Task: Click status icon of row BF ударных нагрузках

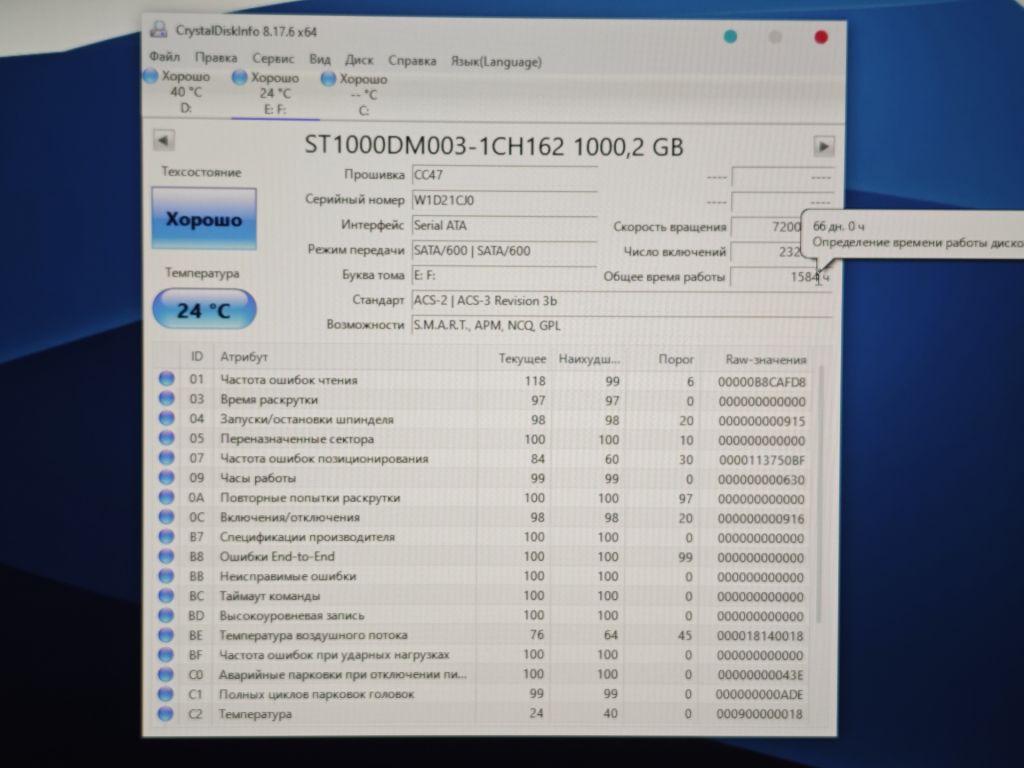Action: pos(166,654)
